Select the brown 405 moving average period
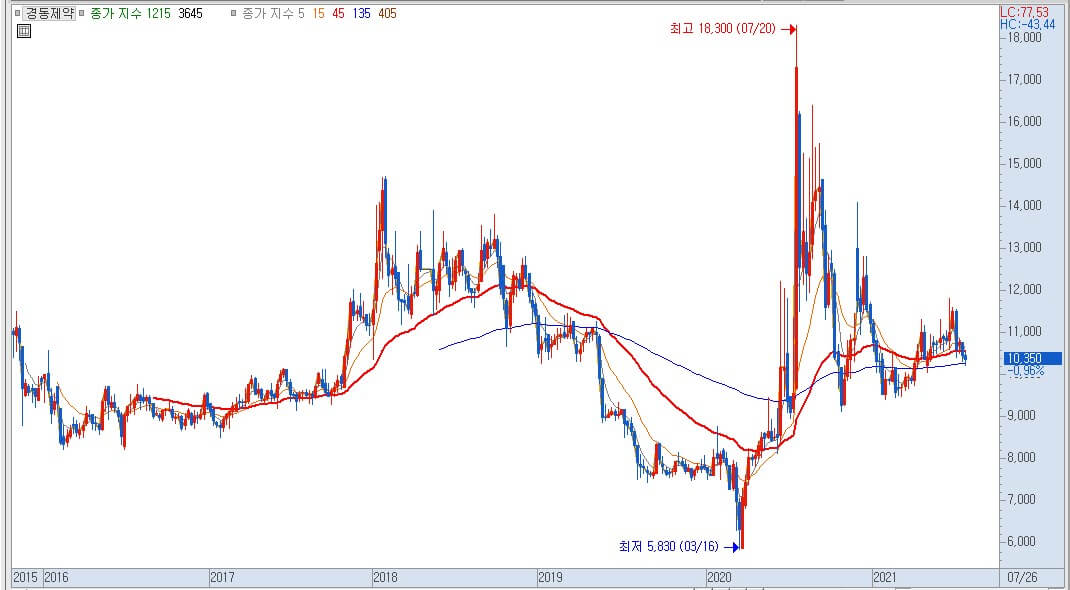Viewport: 1070px width, 590px height. (387, 14)
